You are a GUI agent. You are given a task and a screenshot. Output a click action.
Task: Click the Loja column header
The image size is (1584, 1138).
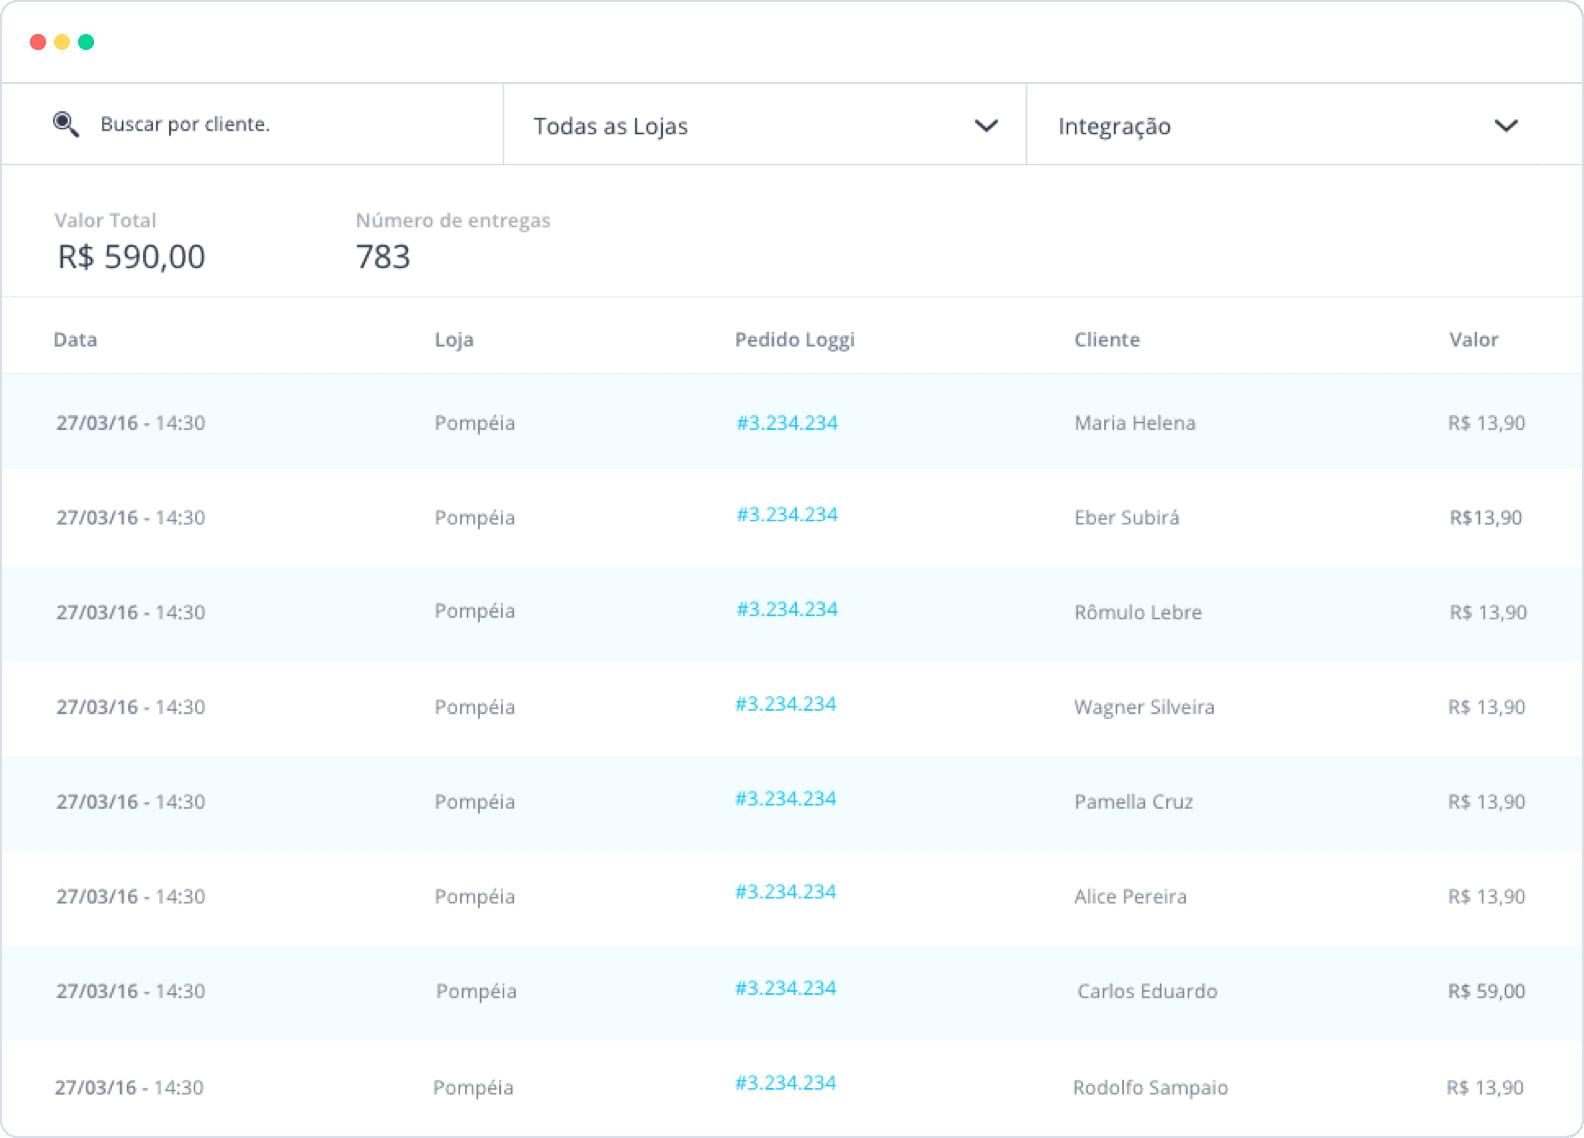pyautogui.click(x=454, y=340)
